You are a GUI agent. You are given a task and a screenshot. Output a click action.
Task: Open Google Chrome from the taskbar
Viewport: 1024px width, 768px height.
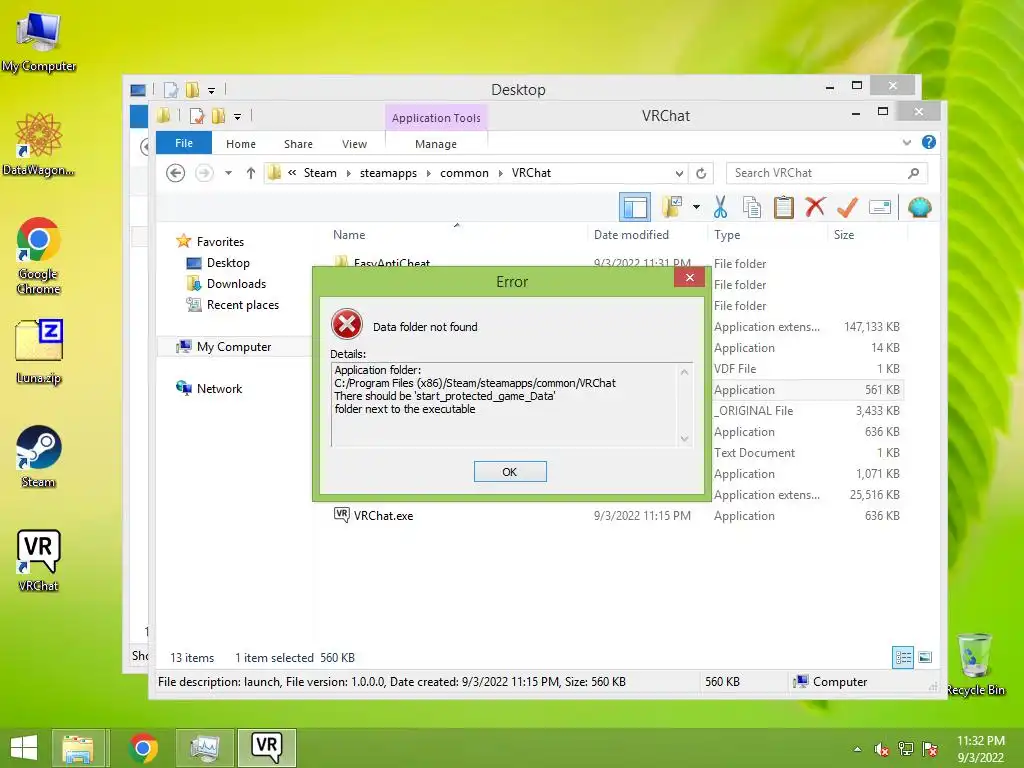pos(143,748)
